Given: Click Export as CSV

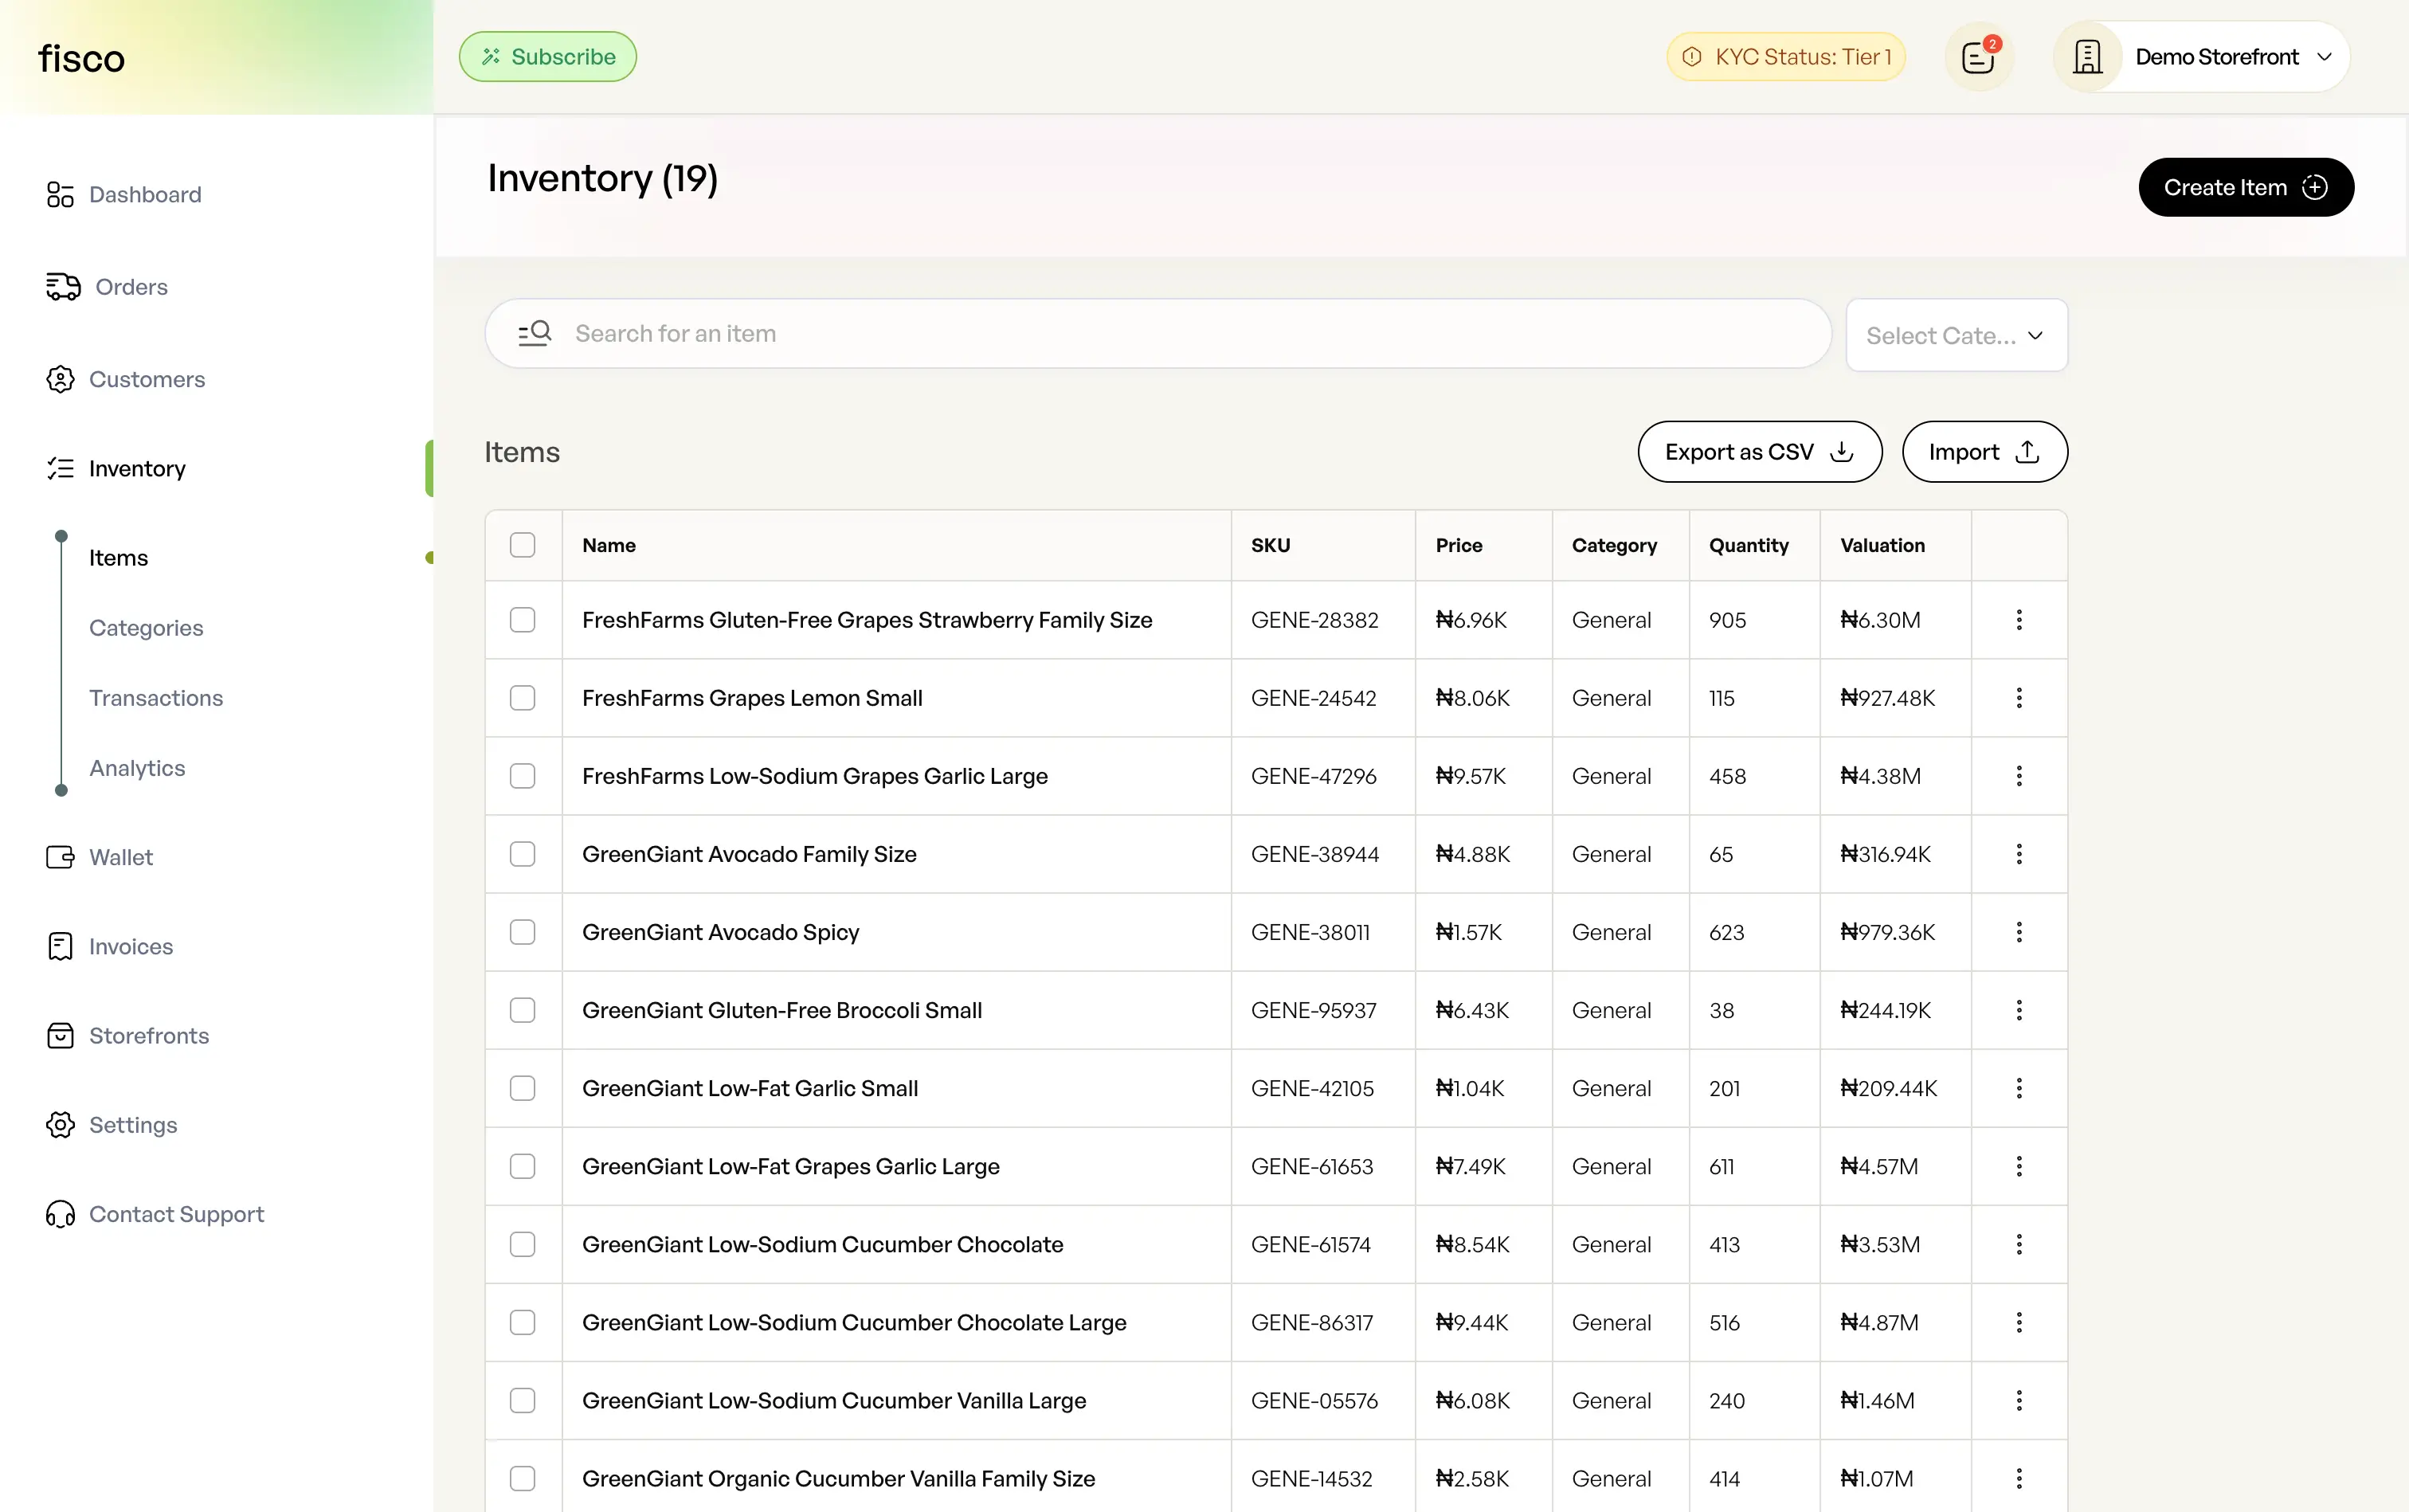Looking at the screenshot, I should pyautogui.click(x=1758, y=451).
